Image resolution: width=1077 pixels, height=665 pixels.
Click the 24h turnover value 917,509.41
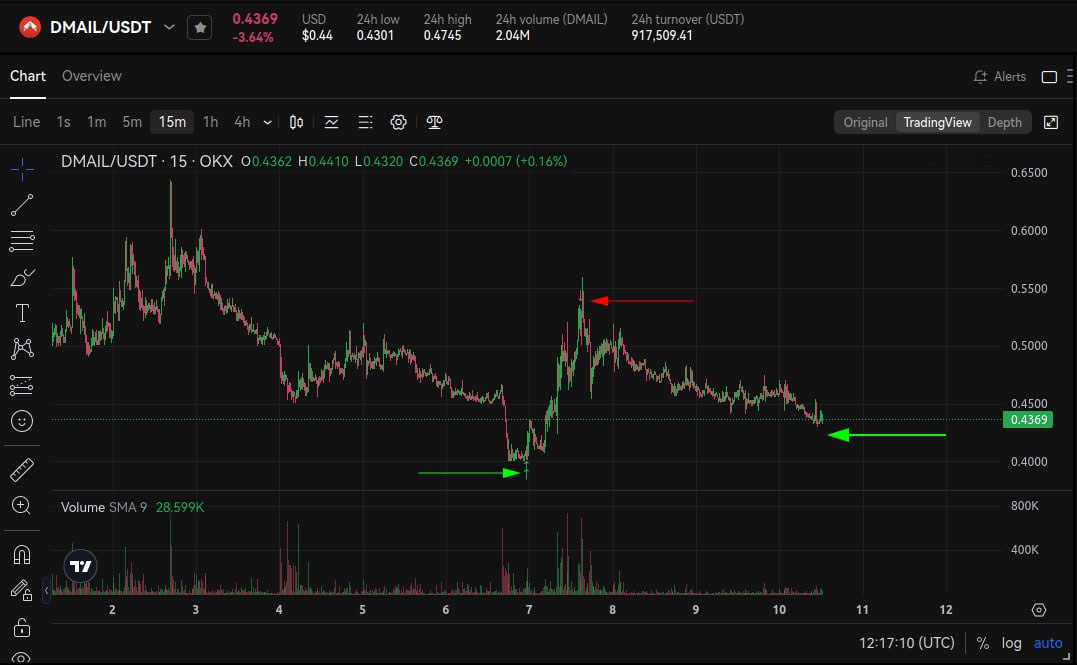[x=662, y=35]
